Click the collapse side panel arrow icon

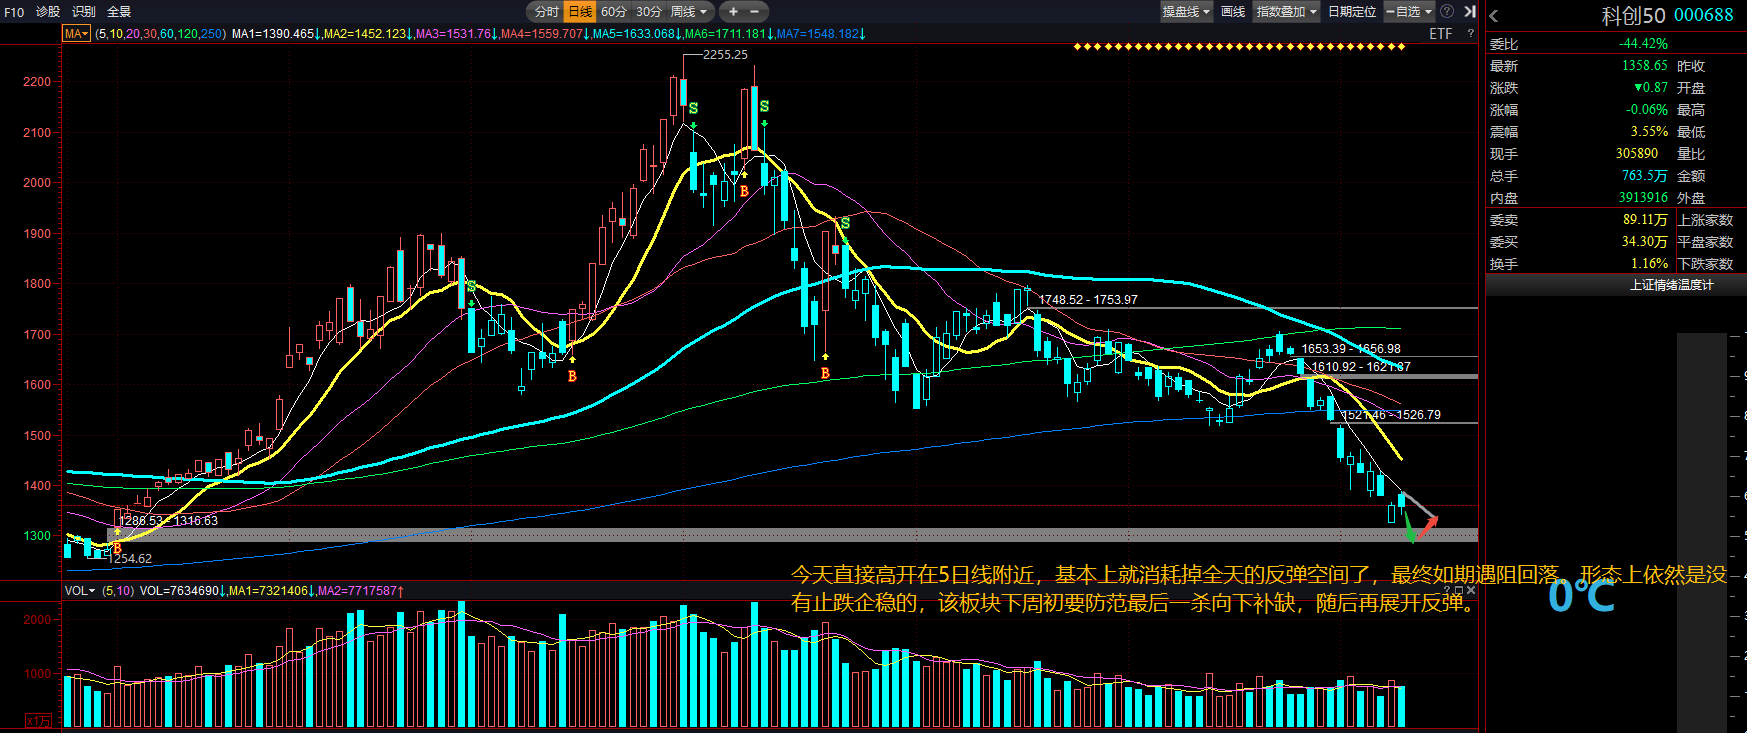[x=1469, y=12]
